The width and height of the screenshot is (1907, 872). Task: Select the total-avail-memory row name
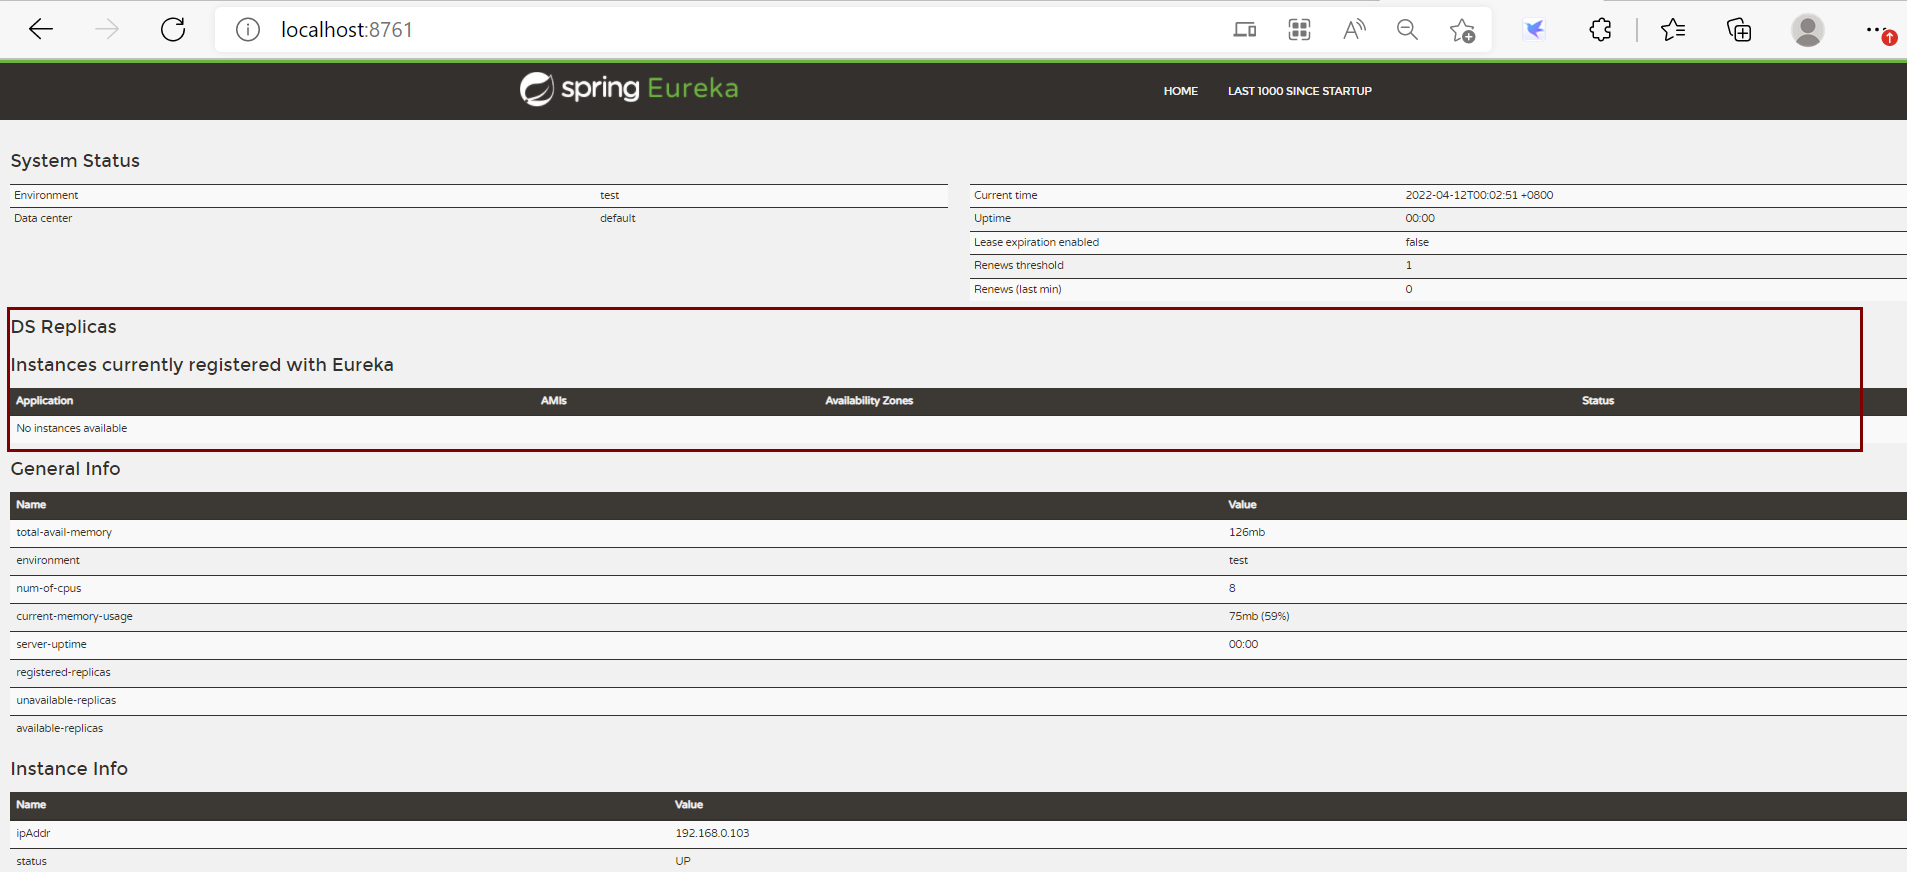coord(64,532)
